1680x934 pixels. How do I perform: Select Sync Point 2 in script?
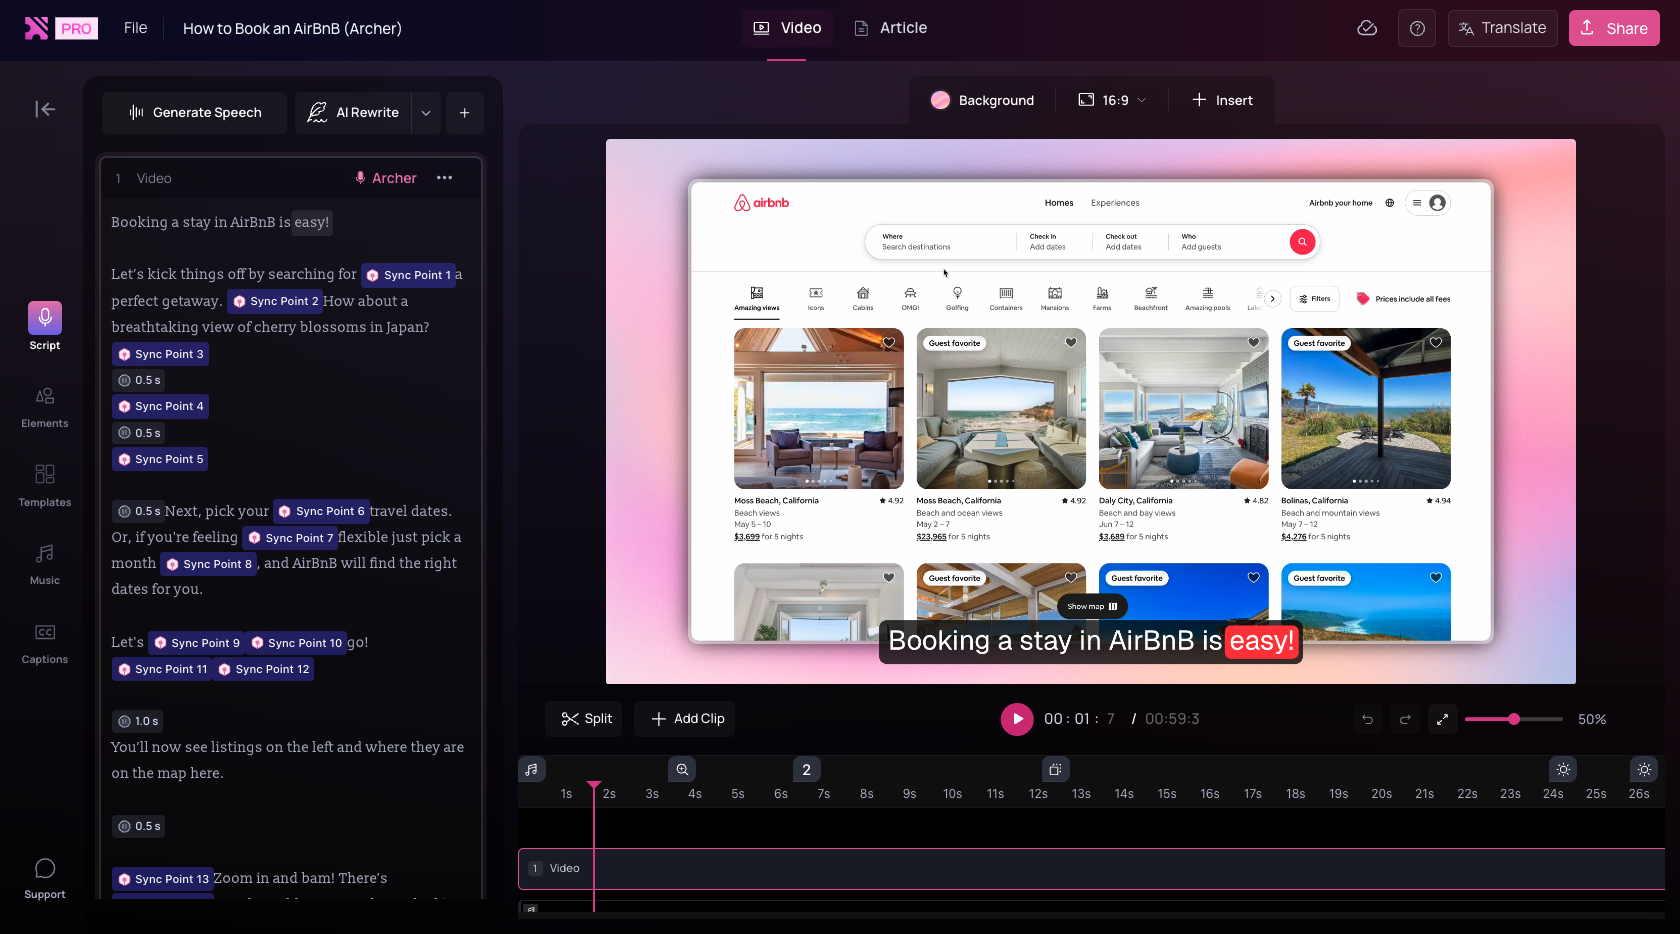275,301
